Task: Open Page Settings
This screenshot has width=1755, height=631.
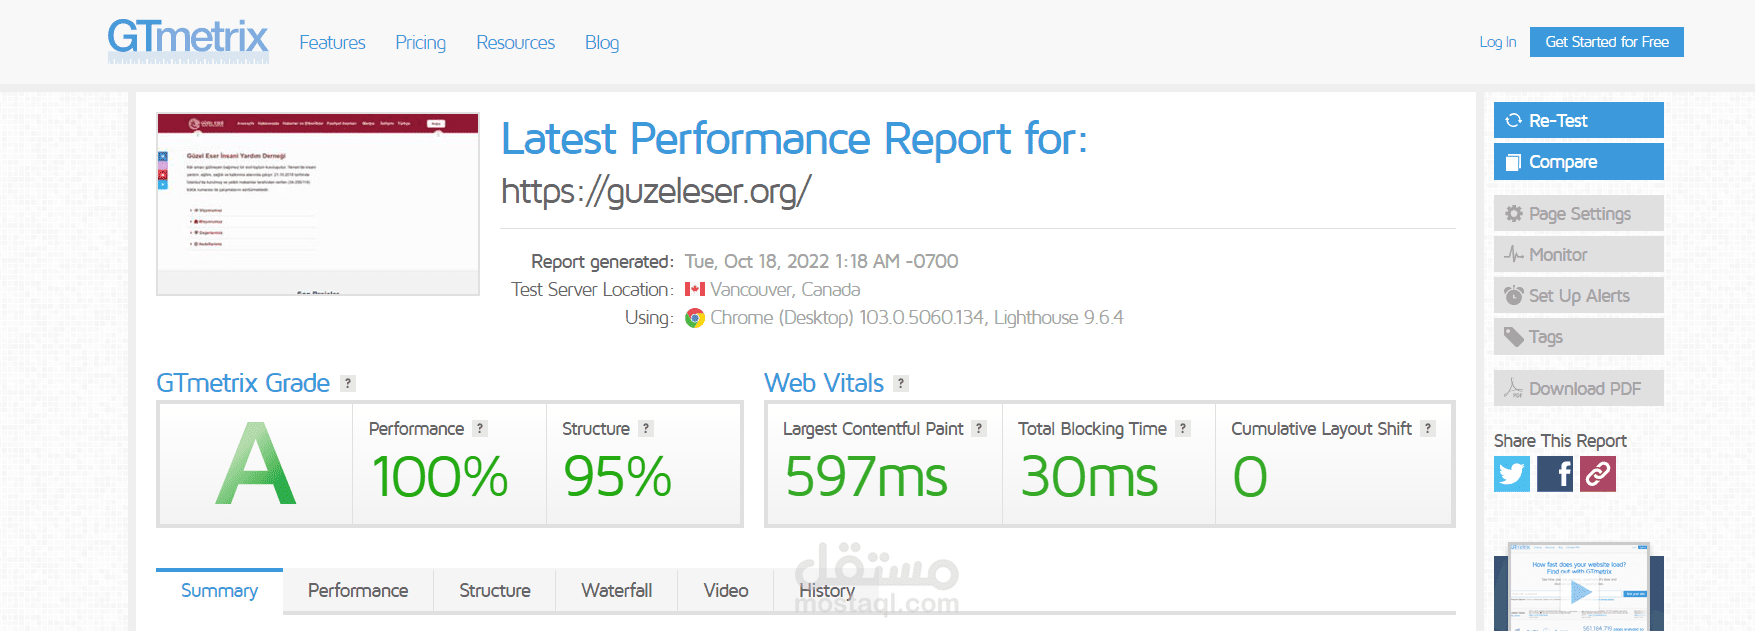Action: pos(1578,214)
